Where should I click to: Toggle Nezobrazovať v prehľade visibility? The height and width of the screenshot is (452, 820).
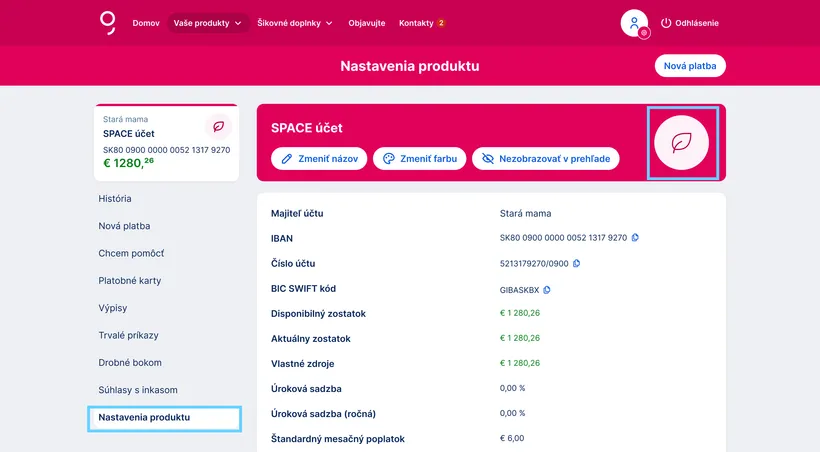[545, 159]
